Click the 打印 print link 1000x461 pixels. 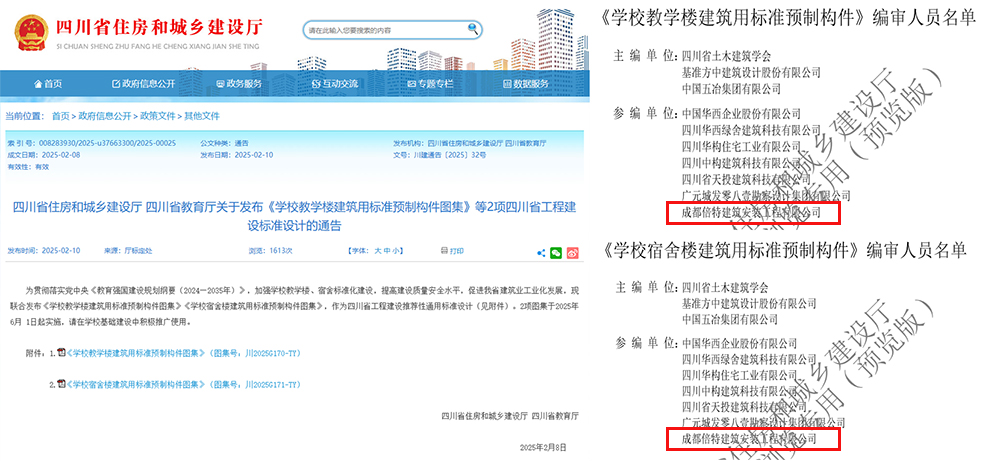pyautogui.click(x=457, y=251)
